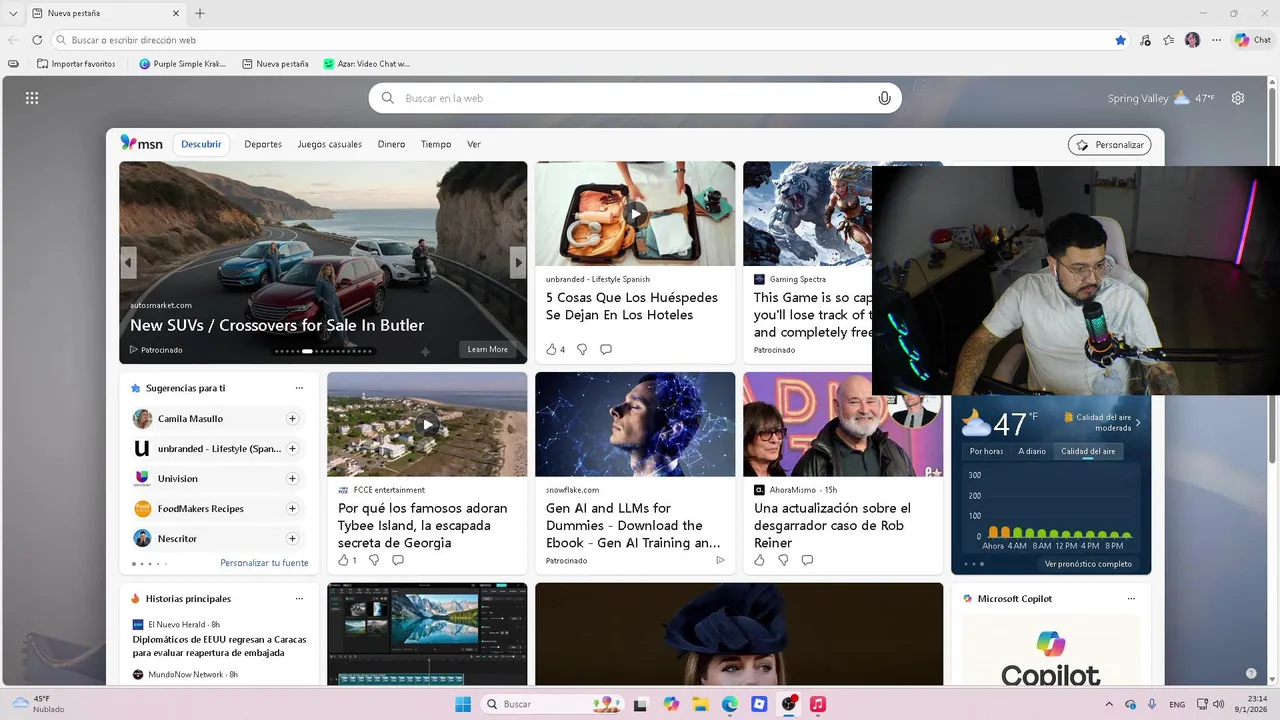
Task: Go to previous slide in SUV carousel
Action: pos(128,263)
